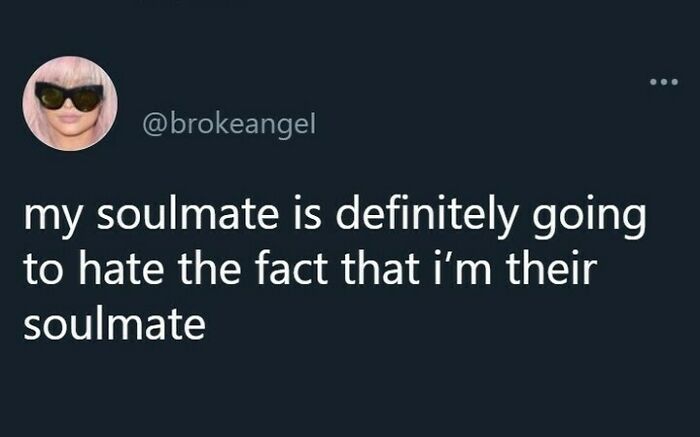
Task: Click the word "fact" in the tweet
Action: click(x=292, y=269)
